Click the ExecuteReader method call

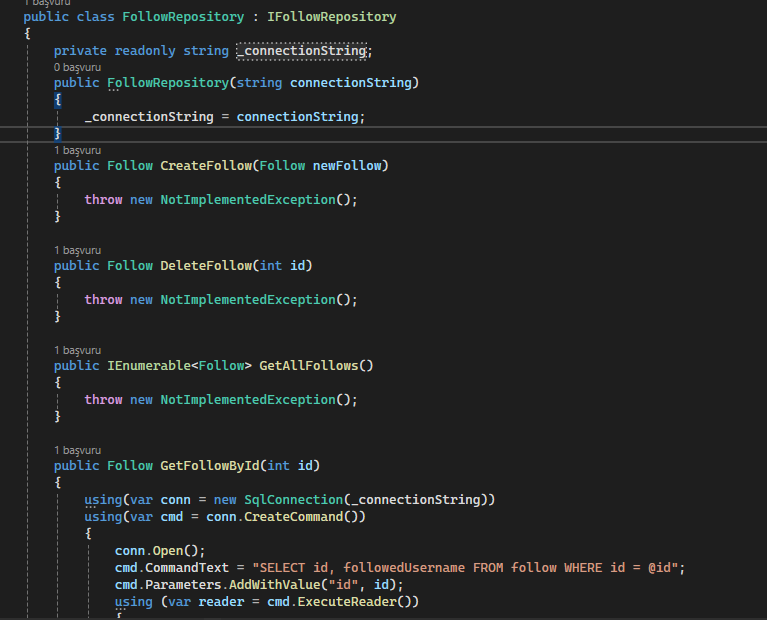tap(347, 601)
